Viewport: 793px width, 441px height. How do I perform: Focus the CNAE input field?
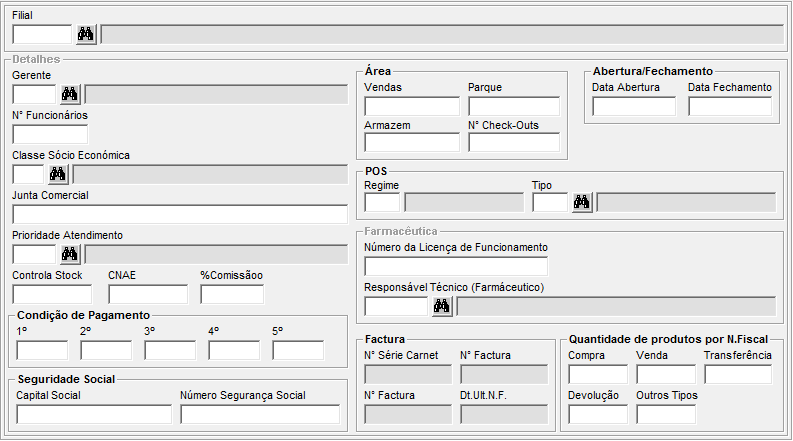pos(148,294)
